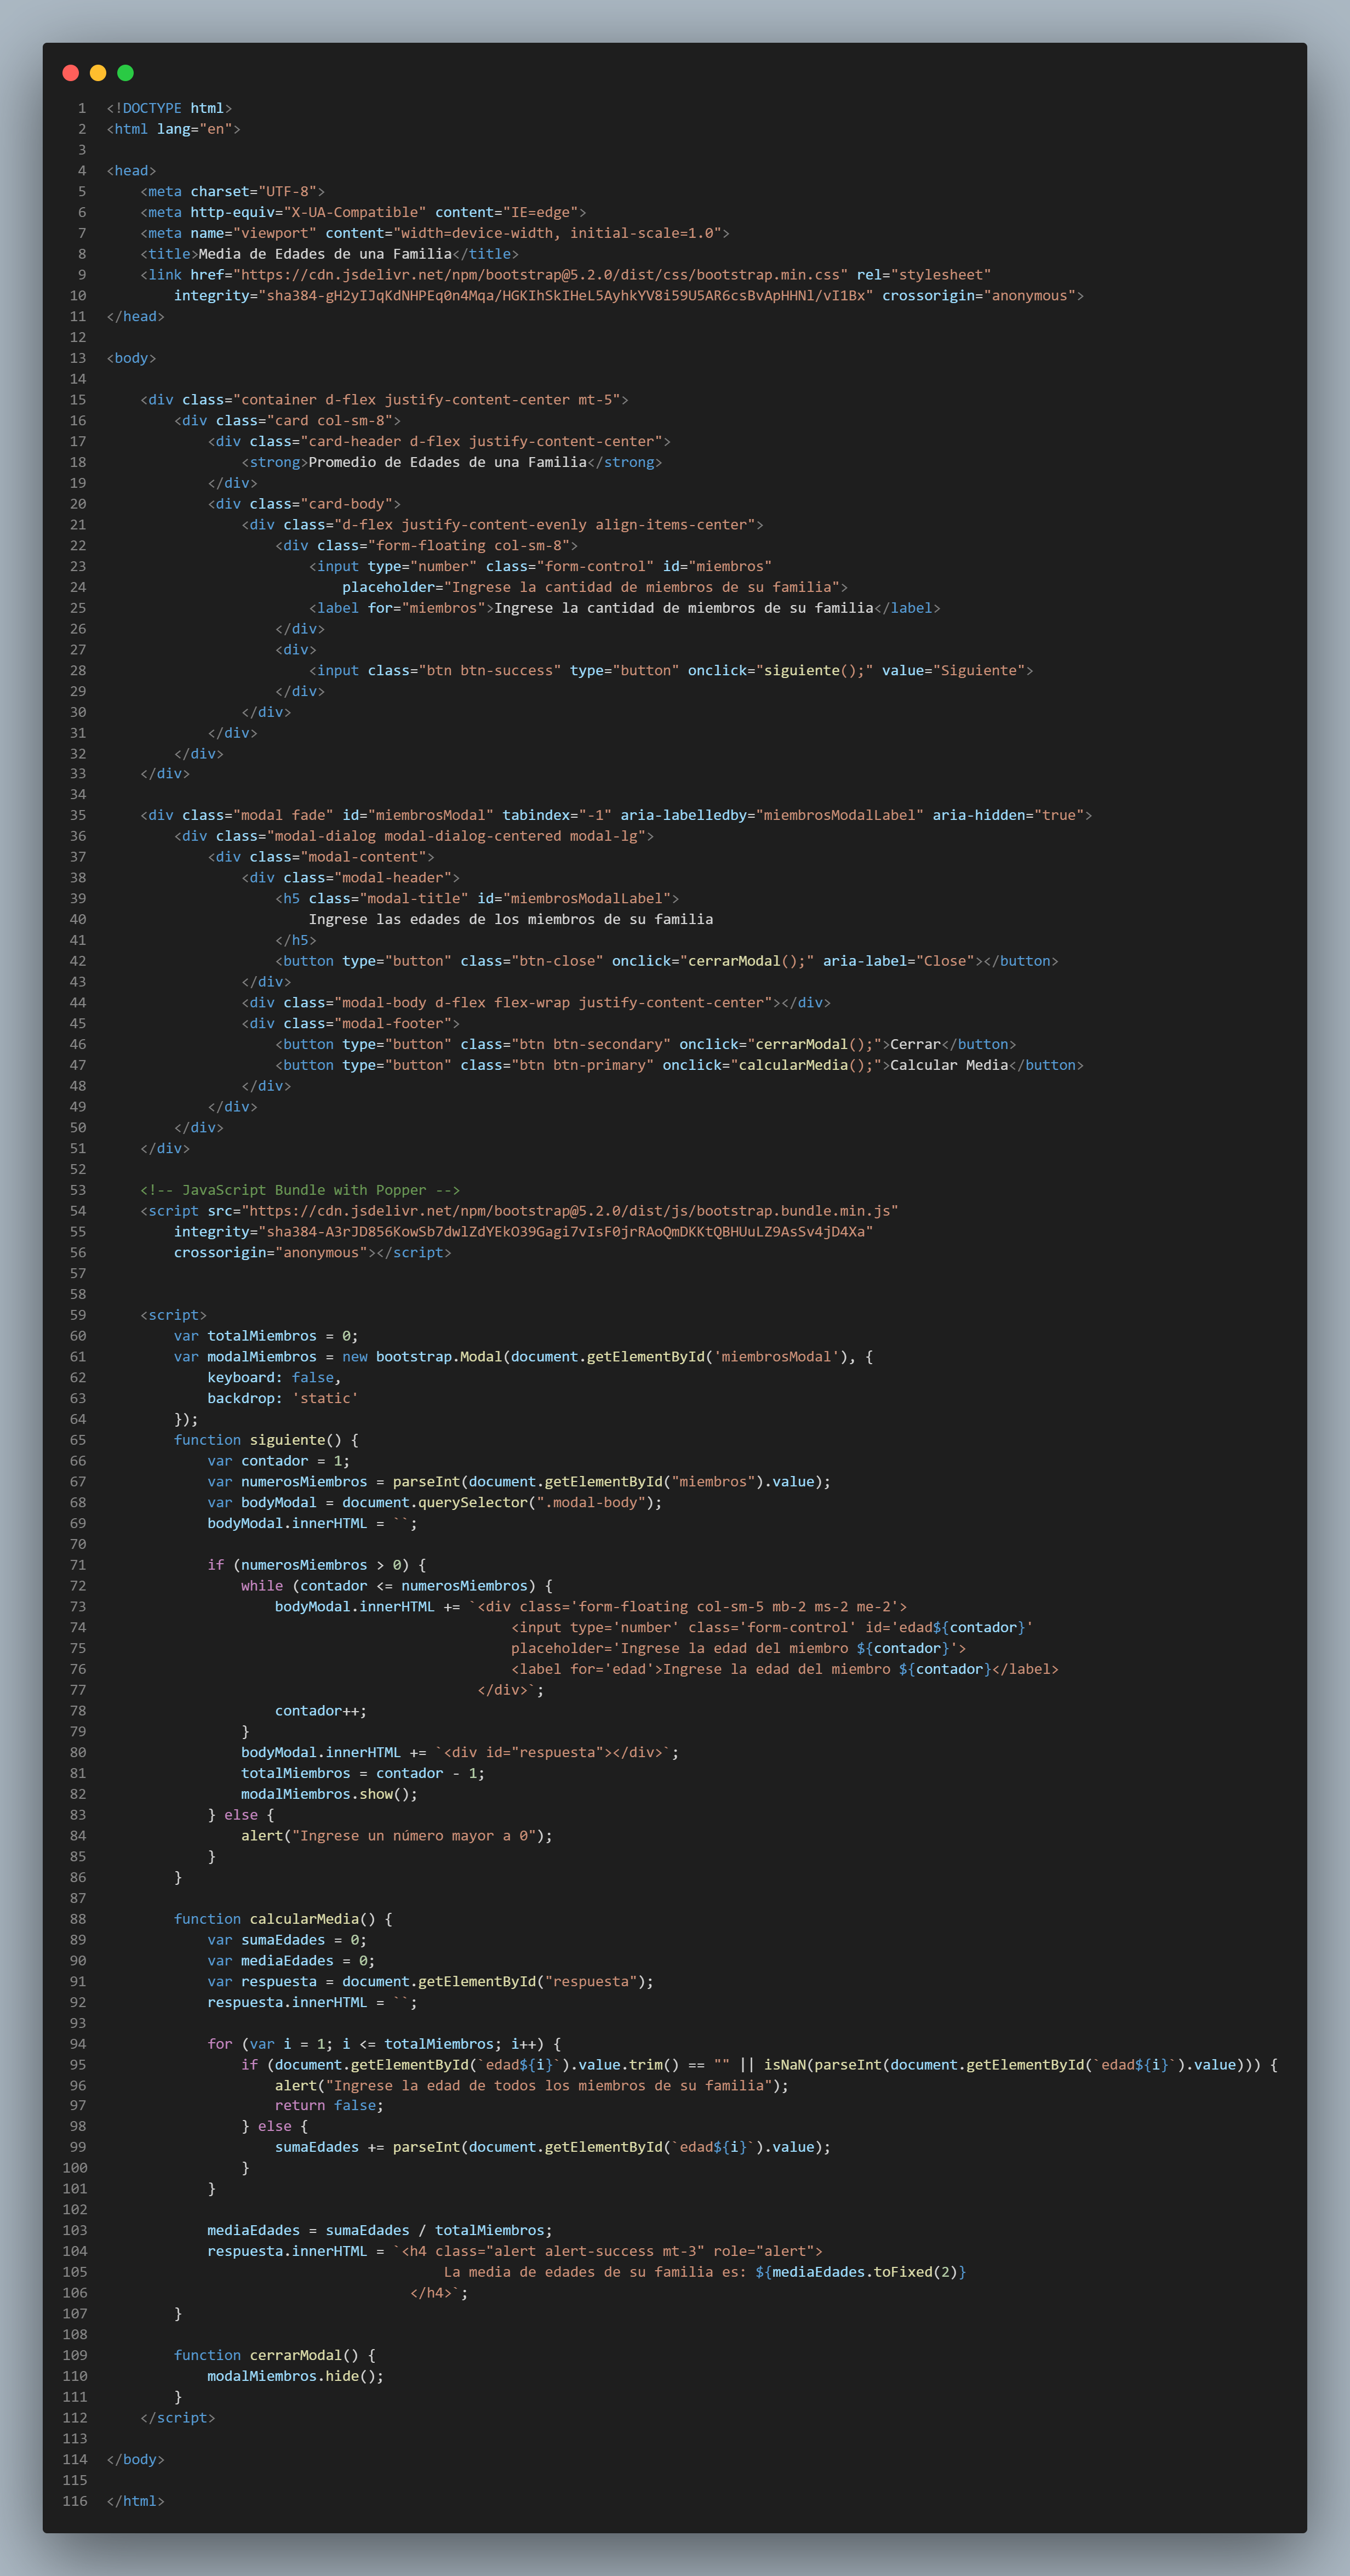Click the 'card-header d-flex justify-content-center' class line
Viewport: 1350px width, 2576px height.
(439, 441)
